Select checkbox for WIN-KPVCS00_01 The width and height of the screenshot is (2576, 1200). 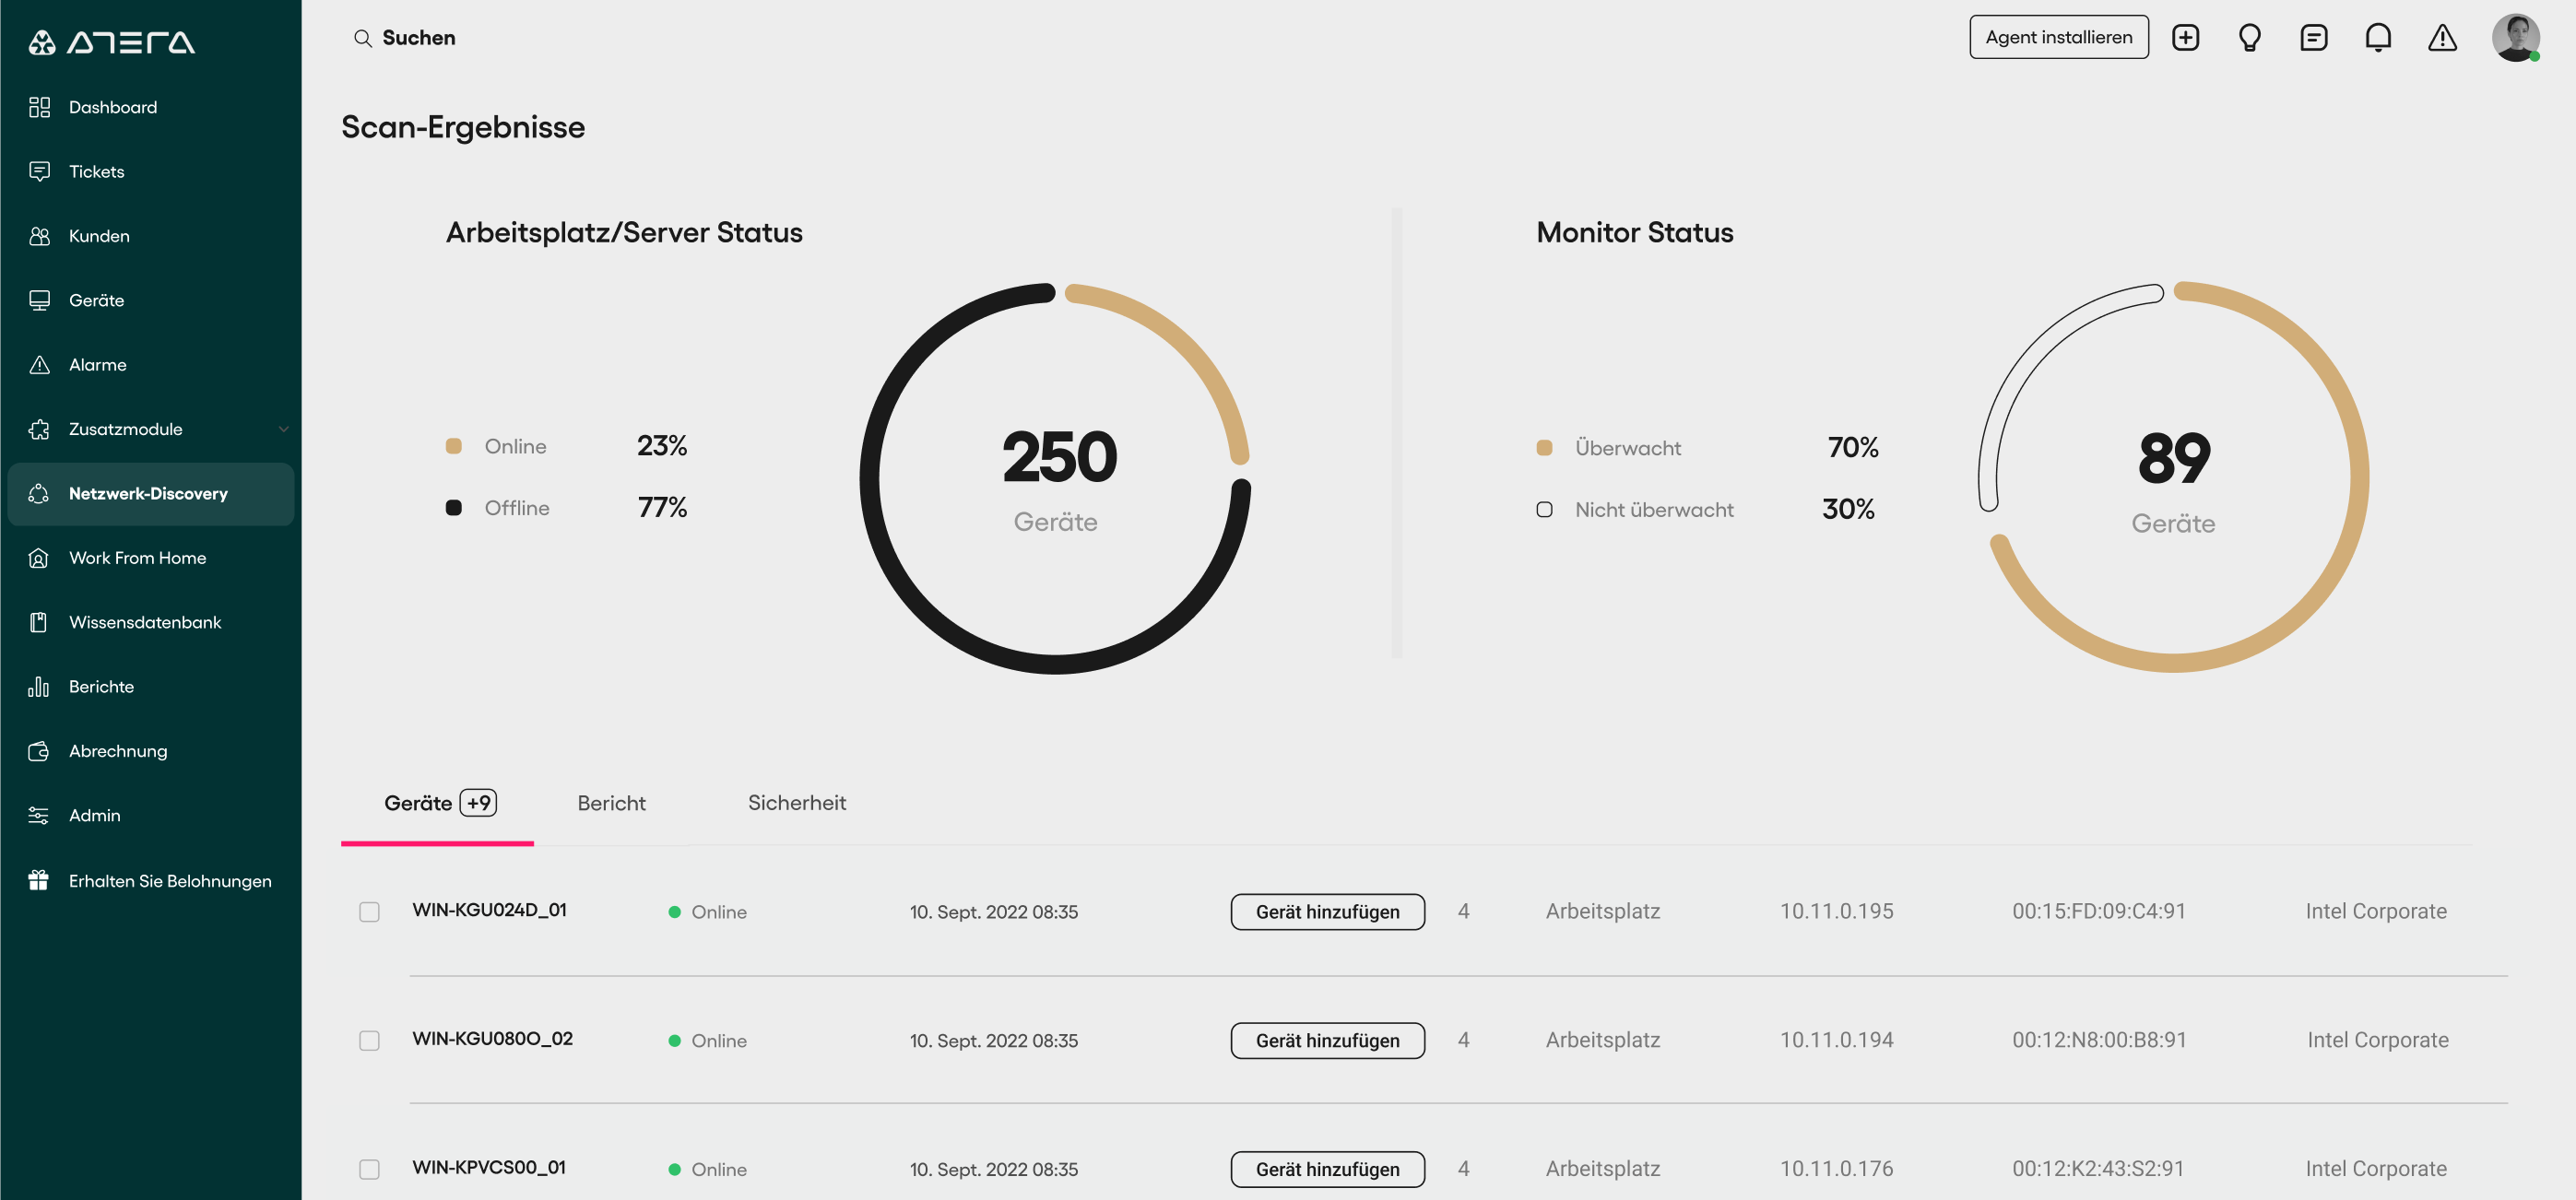[369, 1170]
